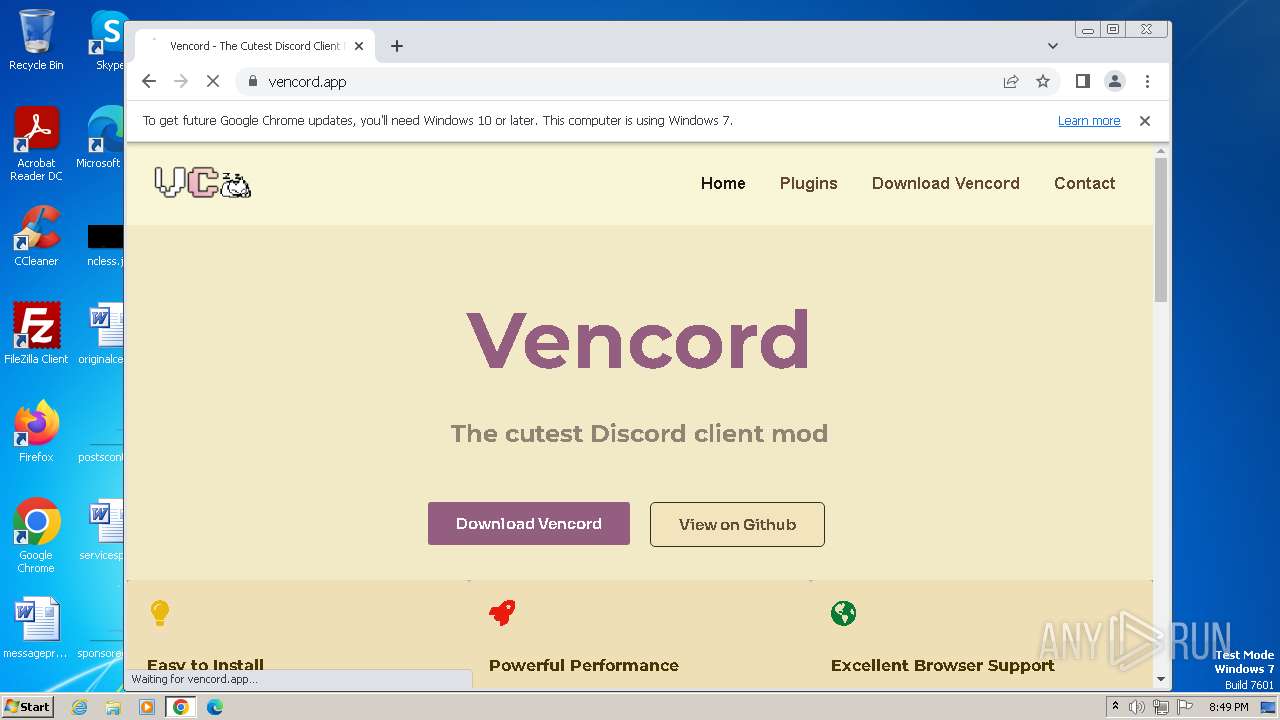Open Acrobat Reader DC desktop icon

coord(36,144)
